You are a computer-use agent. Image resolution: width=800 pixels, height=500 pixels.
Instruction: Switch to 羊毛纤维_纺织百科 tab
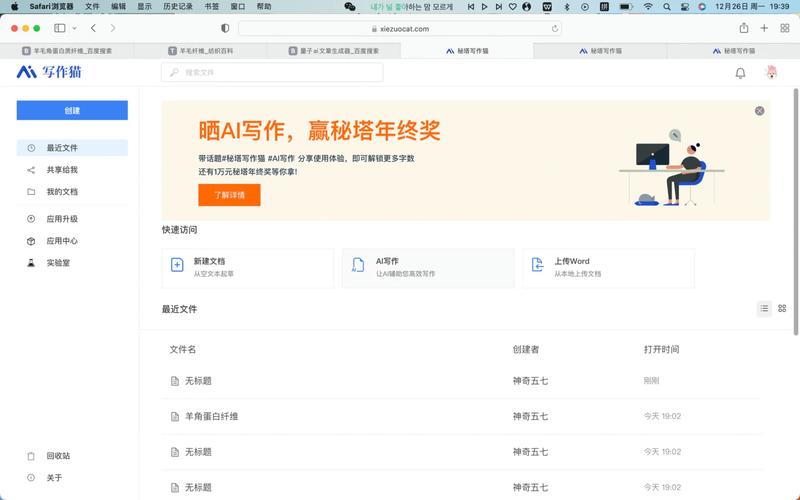pos(201,51)
